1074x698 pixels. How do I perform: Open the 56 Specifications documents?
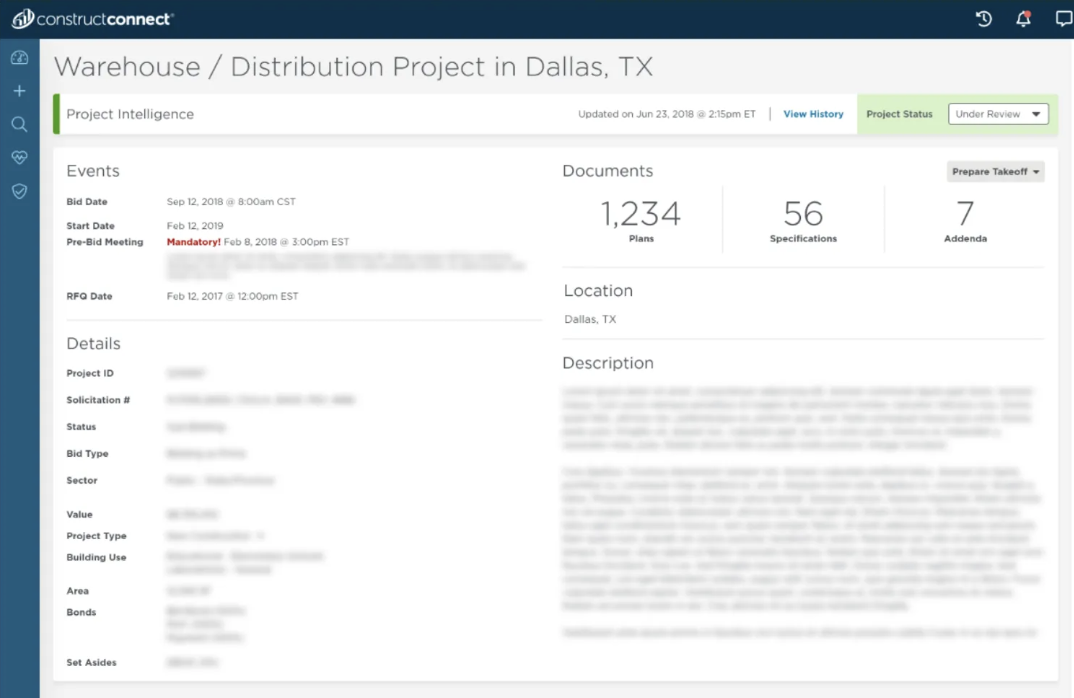803,220
